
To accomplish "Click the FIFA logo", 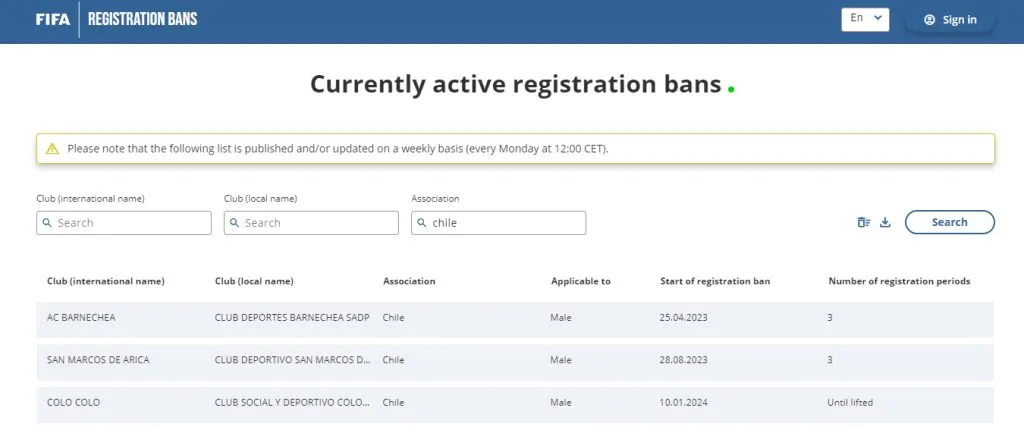I will coord(52,19).
